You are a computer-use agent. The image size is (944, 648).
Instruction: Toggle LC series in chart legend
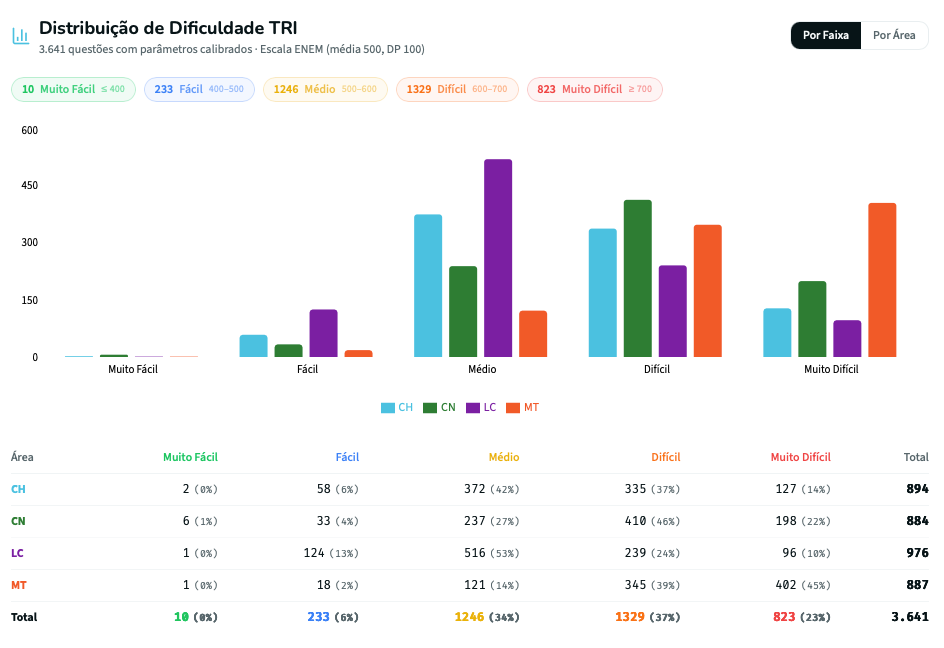point(481,408)
